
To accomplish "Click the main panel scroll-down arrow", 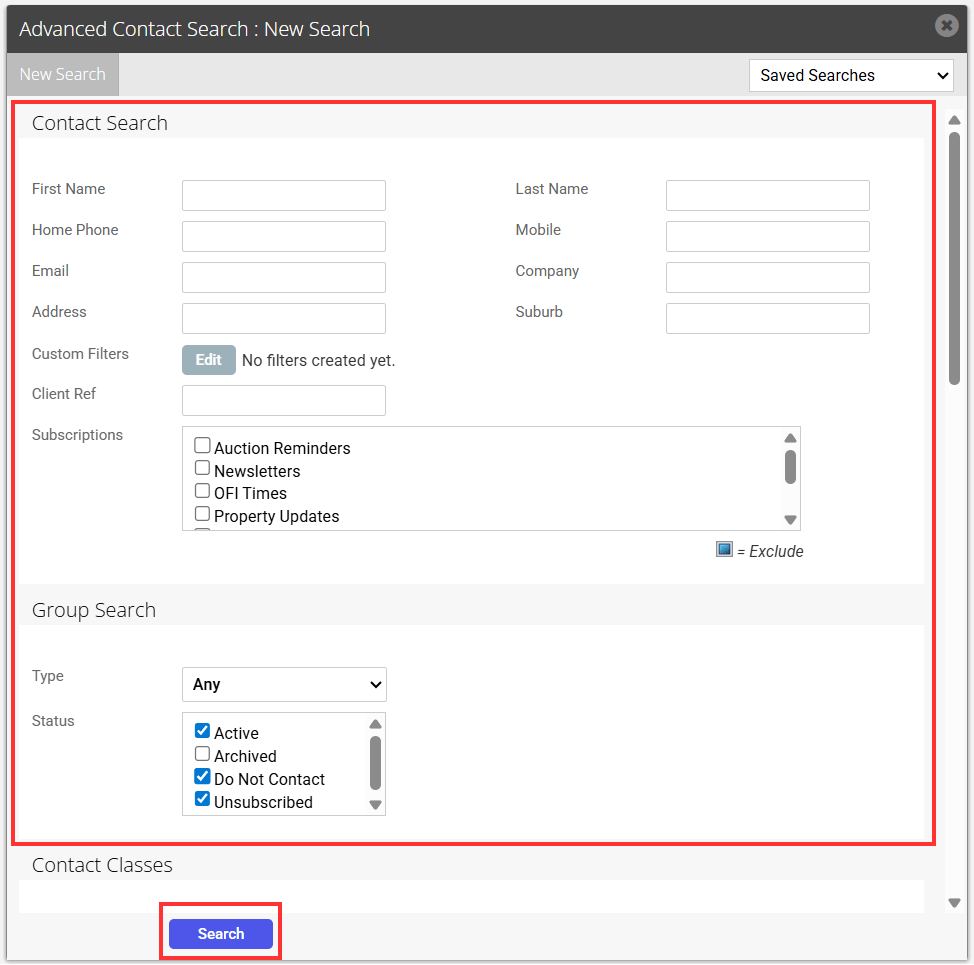I will [x=955, y=902].
